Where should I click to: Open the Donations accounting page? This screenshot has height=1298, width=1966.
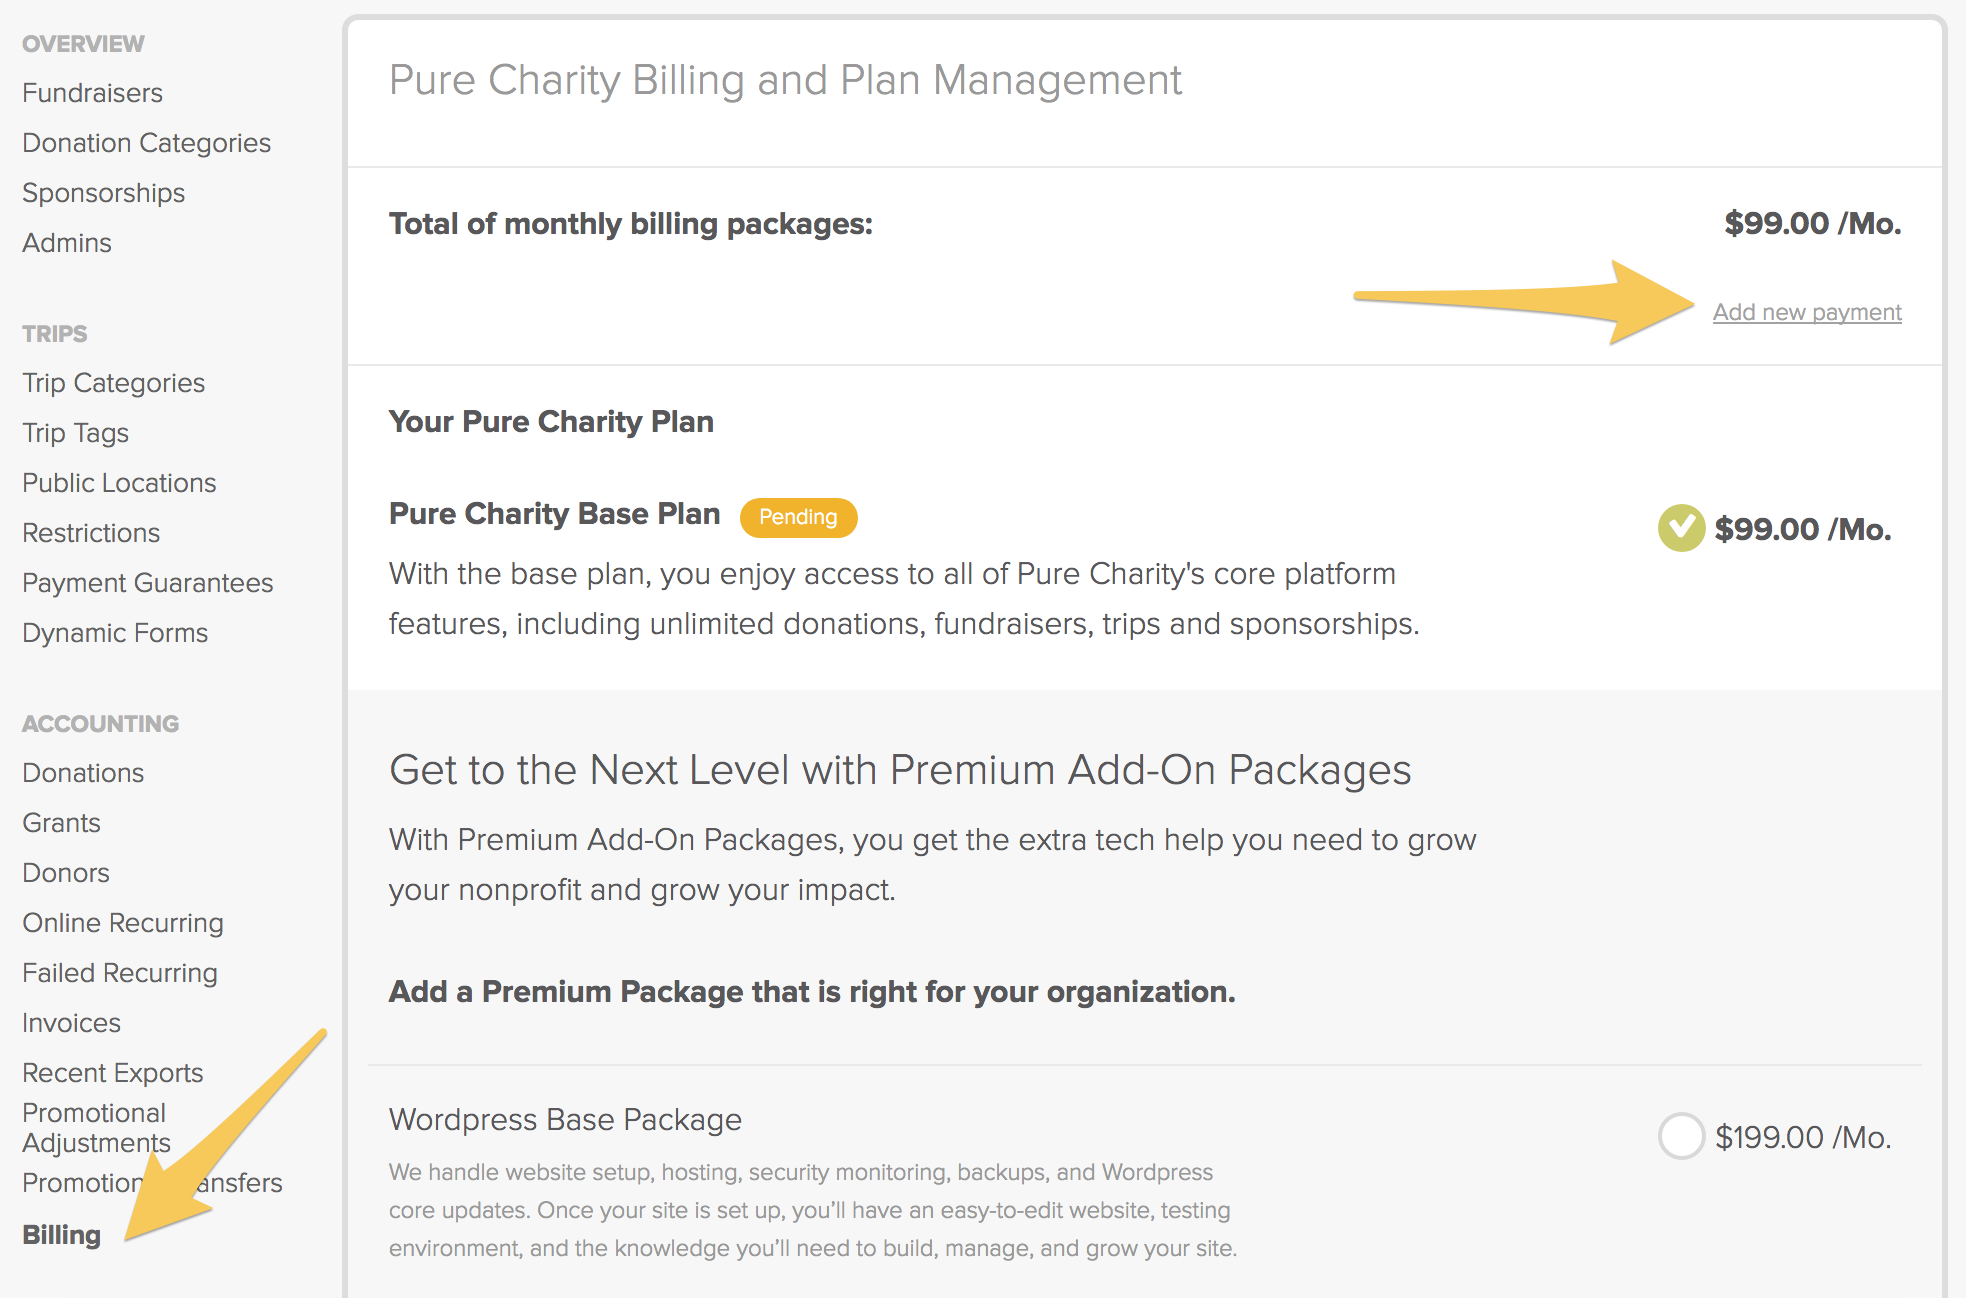83,773
